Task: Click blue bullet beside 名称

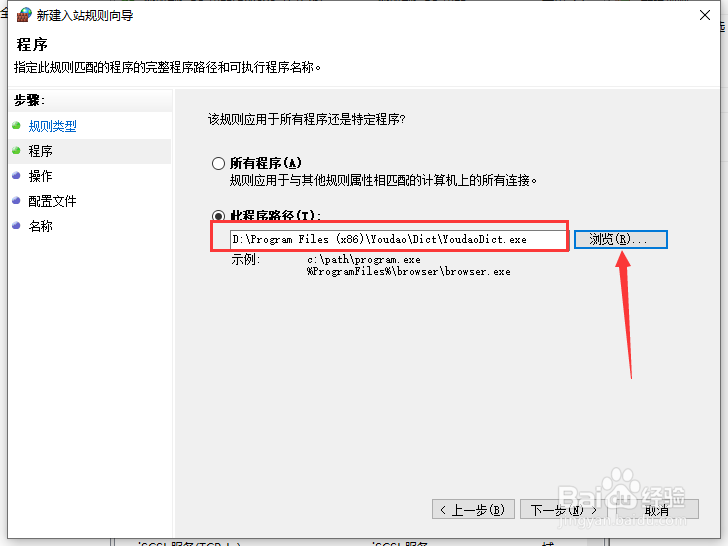Action: (17, 226)
